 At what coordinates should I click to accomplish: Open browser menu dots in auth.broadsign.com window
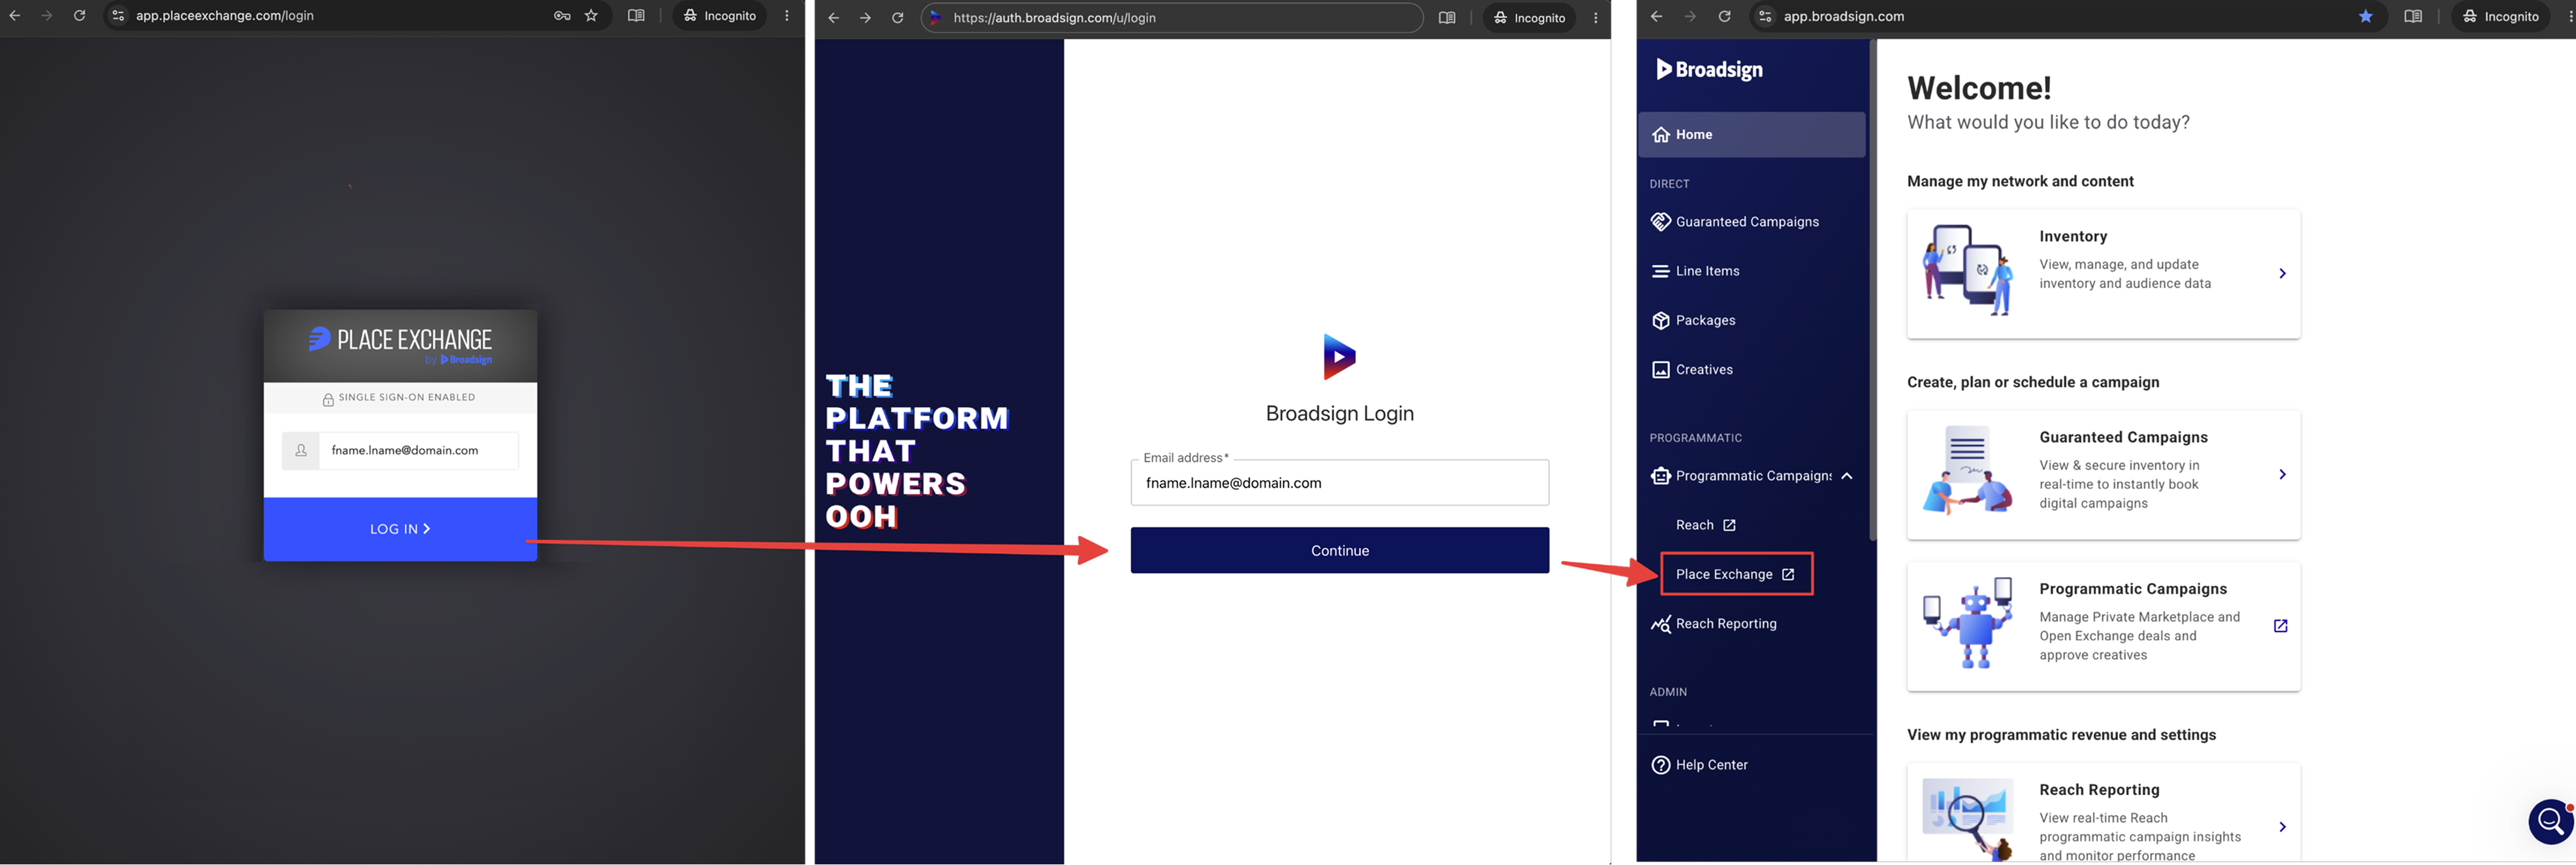point(1595,18)
